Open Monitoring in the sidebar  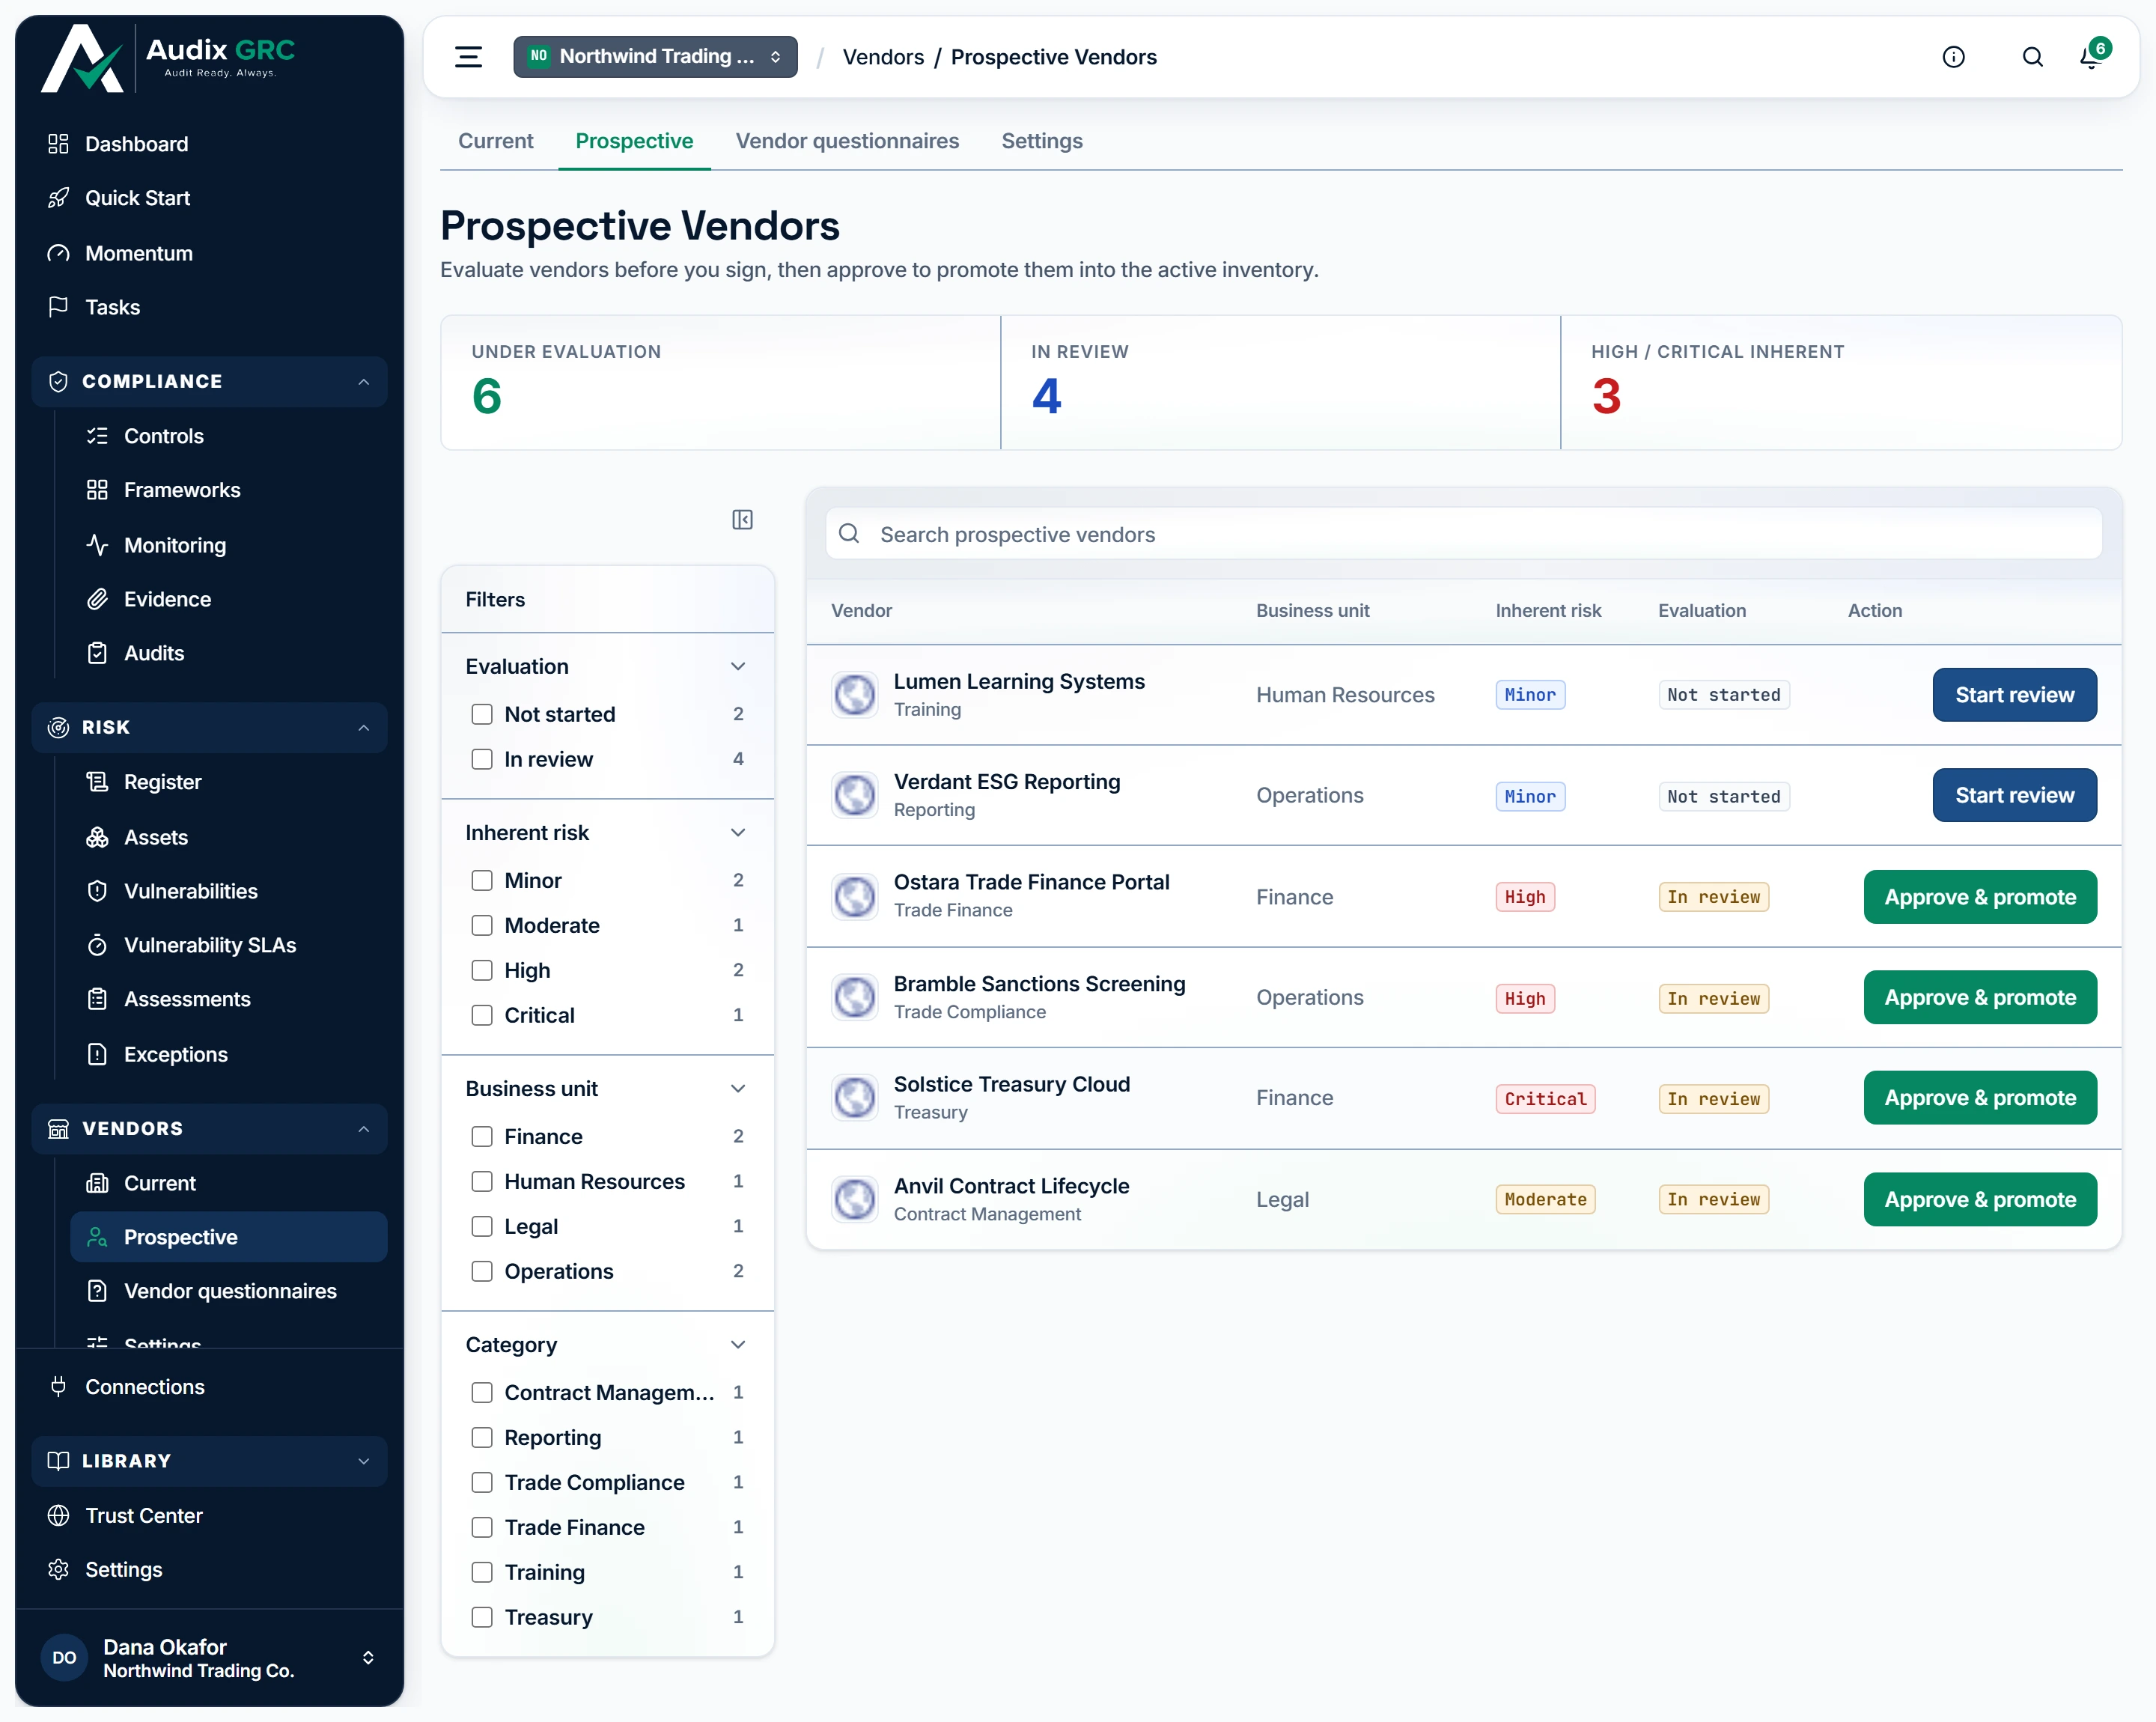click(228, 545)
